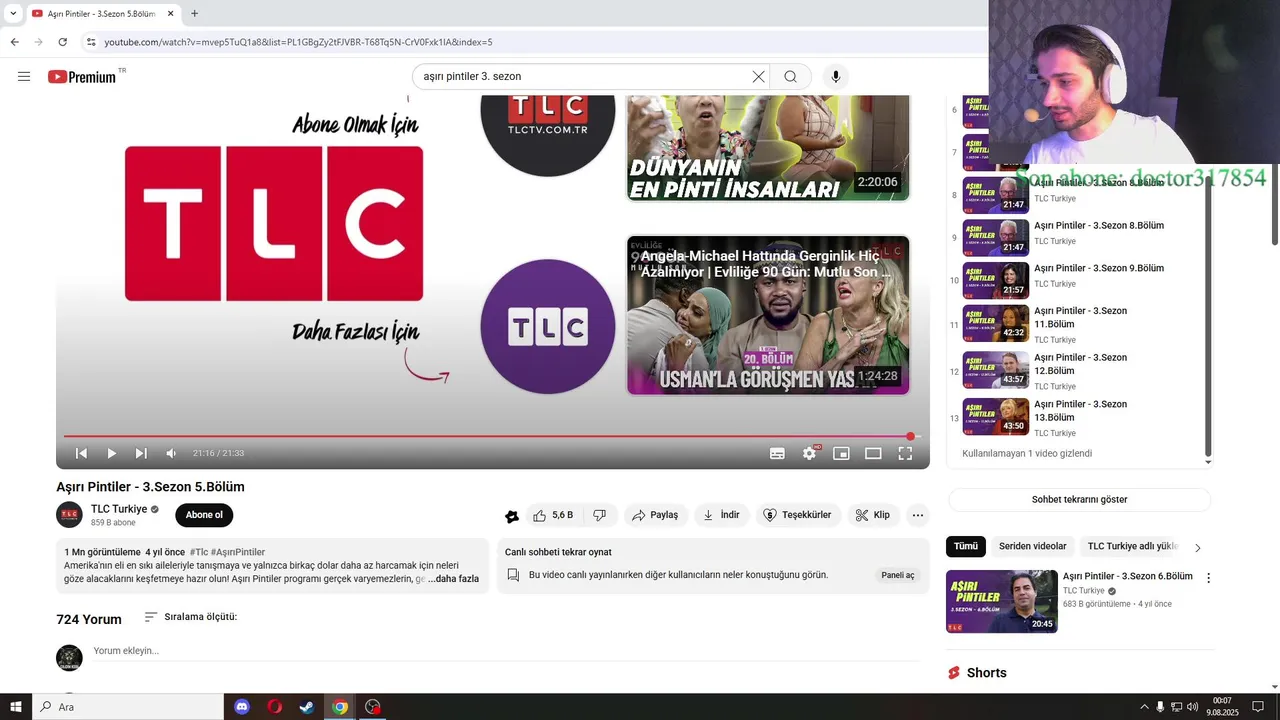Create a clip with Klip

point(872,515)
